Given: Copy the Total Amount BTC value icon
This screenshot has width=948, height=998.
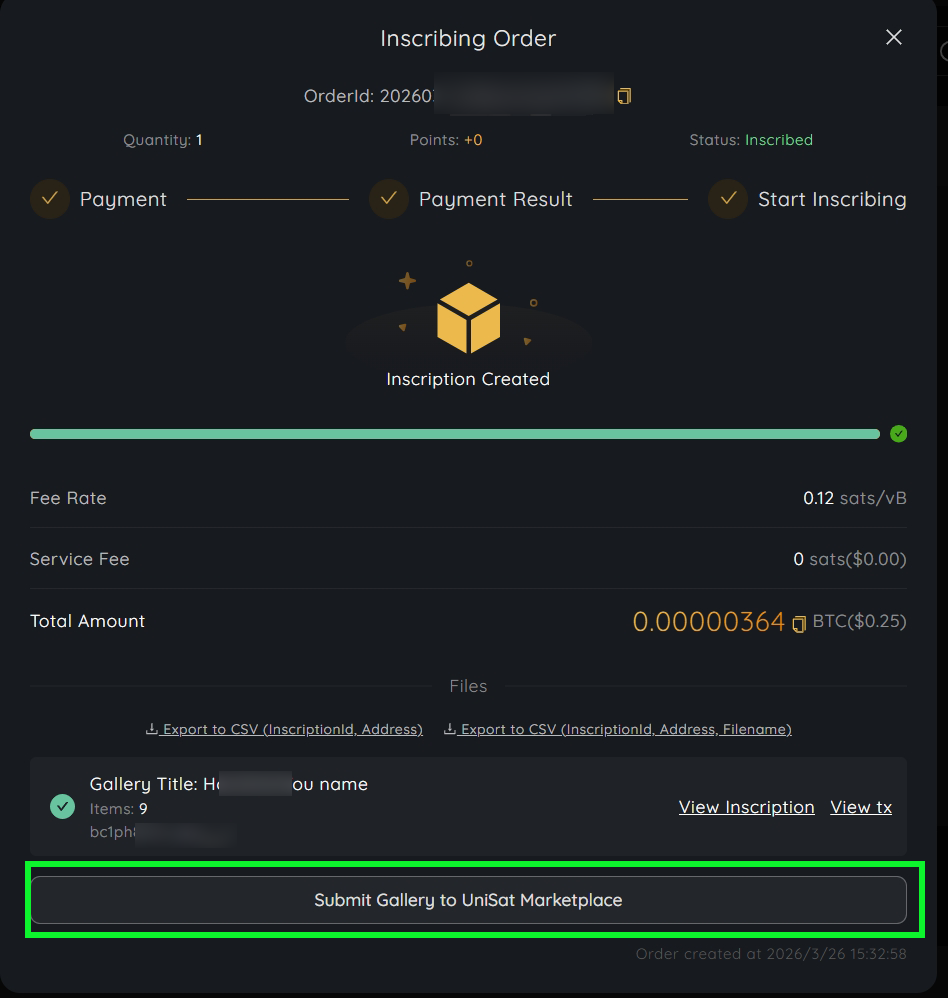Looking at the screenshot, I should 799,624.
